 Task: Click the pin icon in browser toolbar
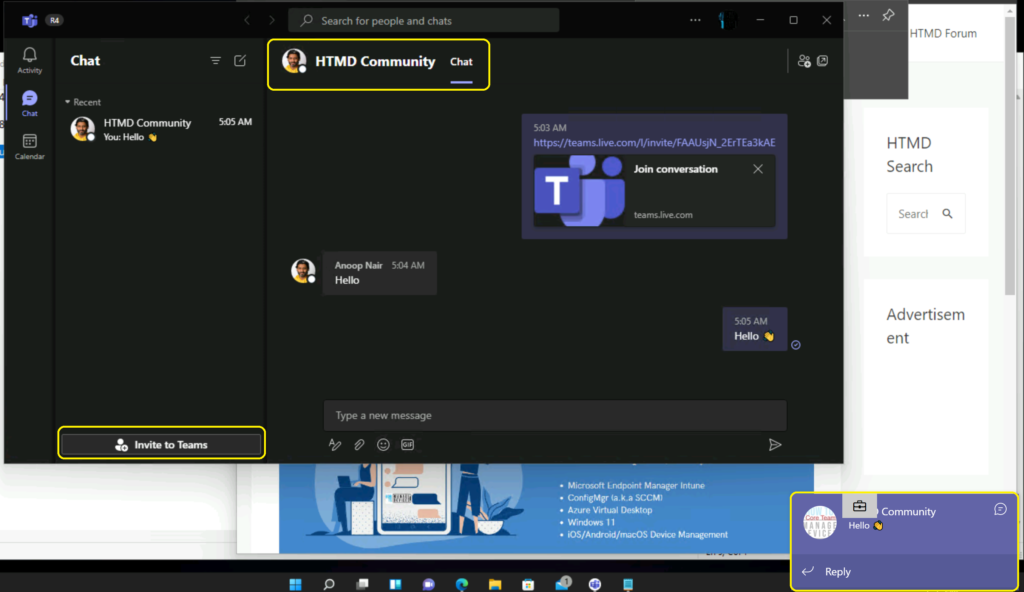point(888,15)
